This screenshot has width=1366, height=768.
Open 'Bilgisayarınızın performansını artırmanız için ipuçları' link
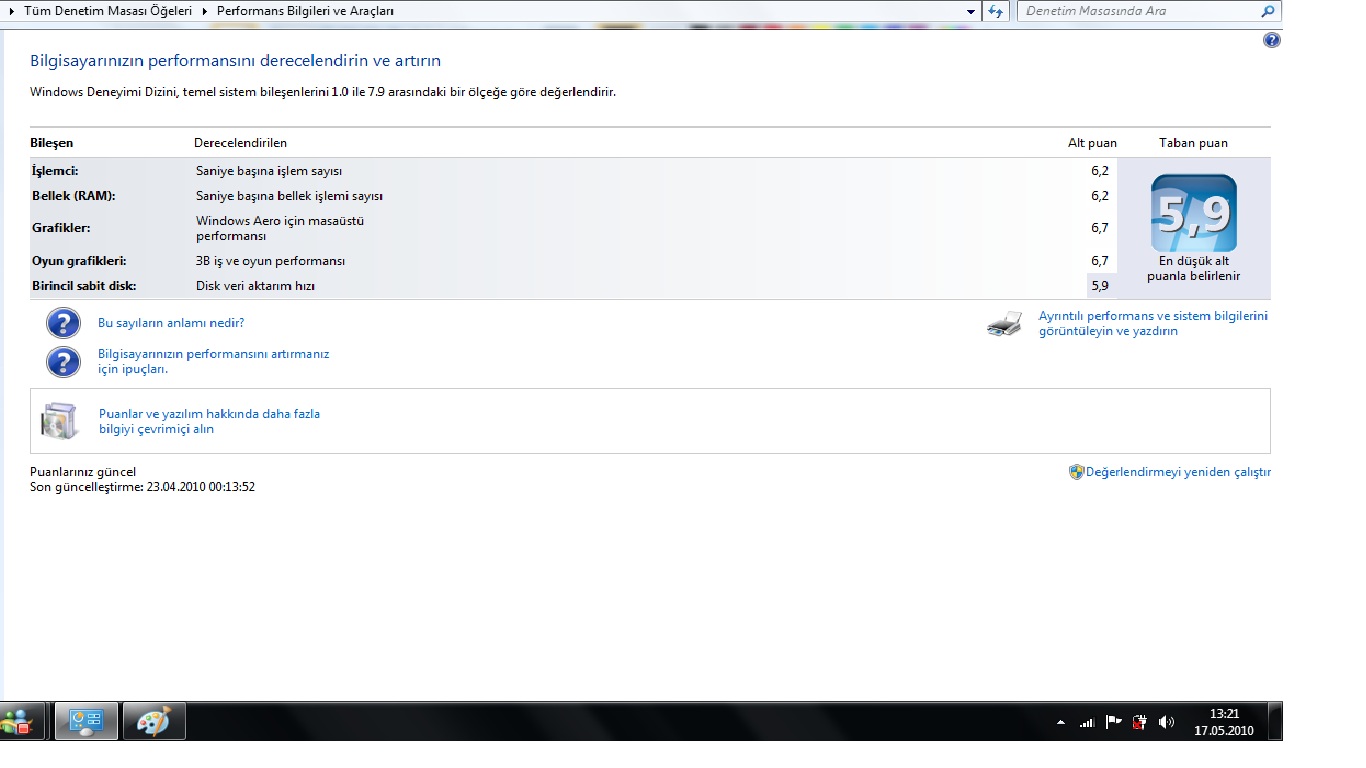coord(213,361)
